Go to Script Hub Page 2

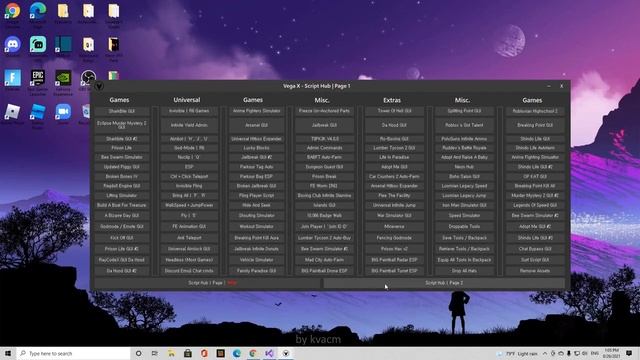coord(444,283)
